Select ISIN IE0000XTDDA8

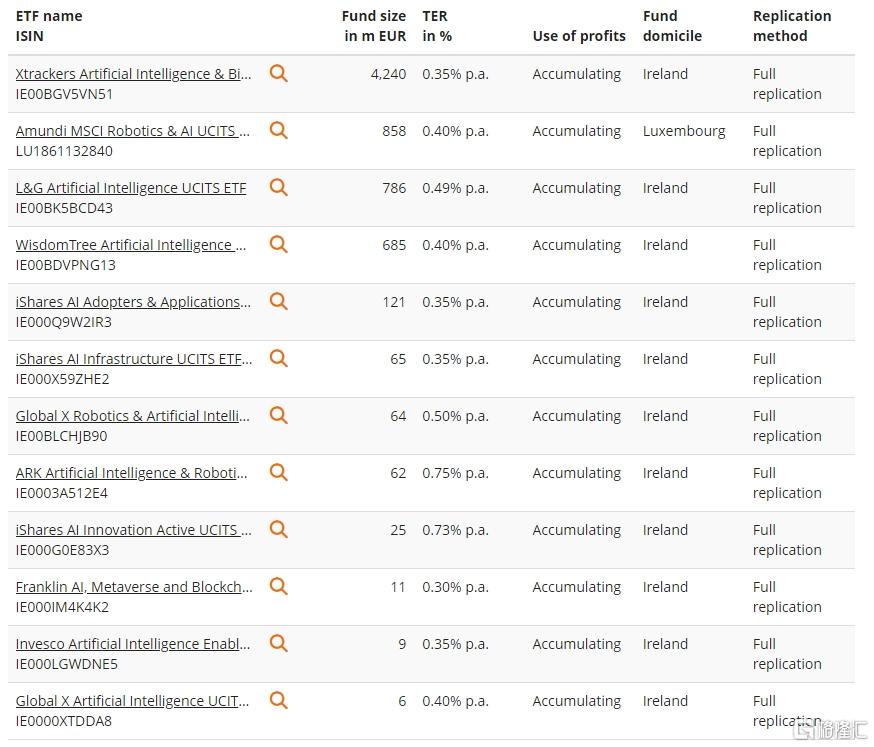(64, 721)
